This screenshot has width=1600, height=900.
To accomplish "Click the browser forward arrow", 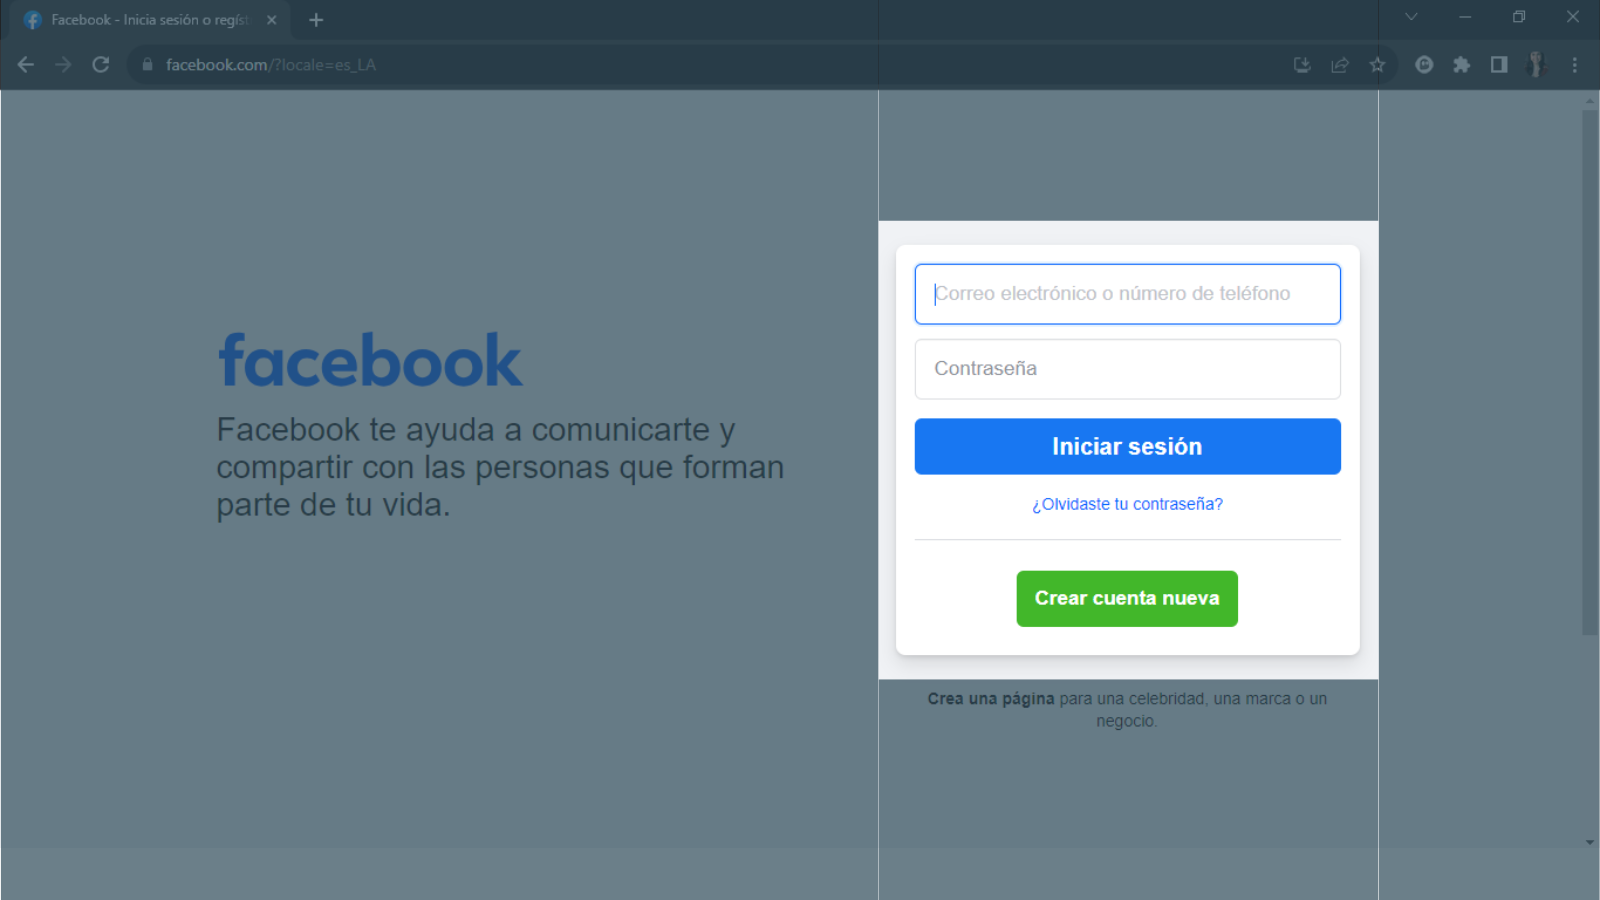I will coord(63,65).
